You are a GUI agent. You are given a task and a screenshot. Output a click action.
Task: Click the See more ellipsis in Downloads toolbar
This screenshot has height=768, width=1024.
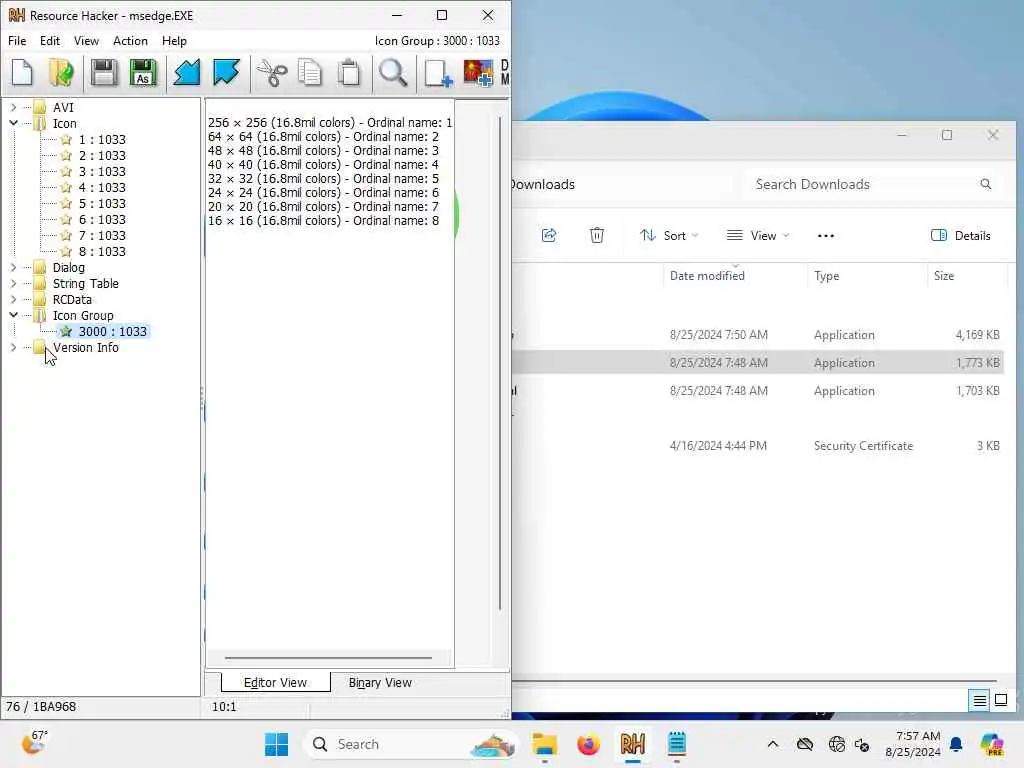pyautogui.click(x=825, y=236)
